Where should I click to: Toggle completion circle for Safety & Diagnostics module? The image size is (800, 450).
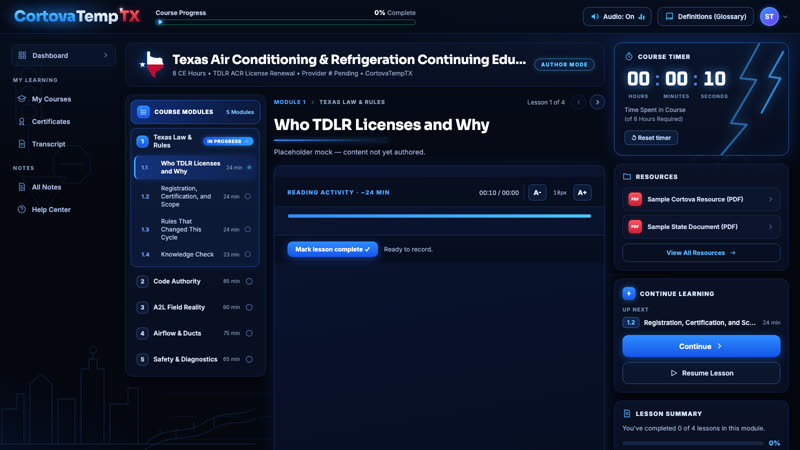point(249,359)
